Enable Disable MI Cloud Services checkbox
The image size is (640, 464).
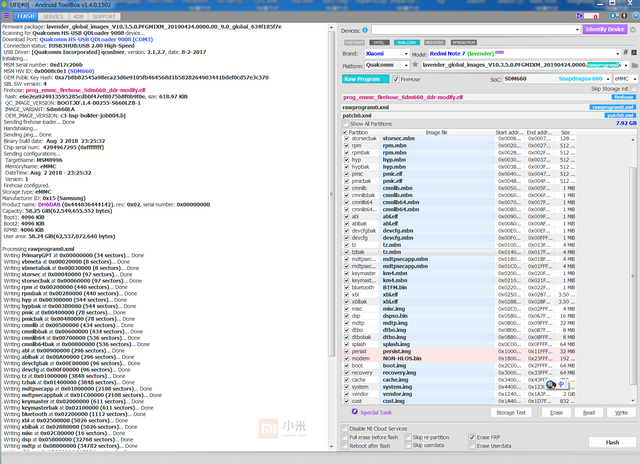click(344, 428)
